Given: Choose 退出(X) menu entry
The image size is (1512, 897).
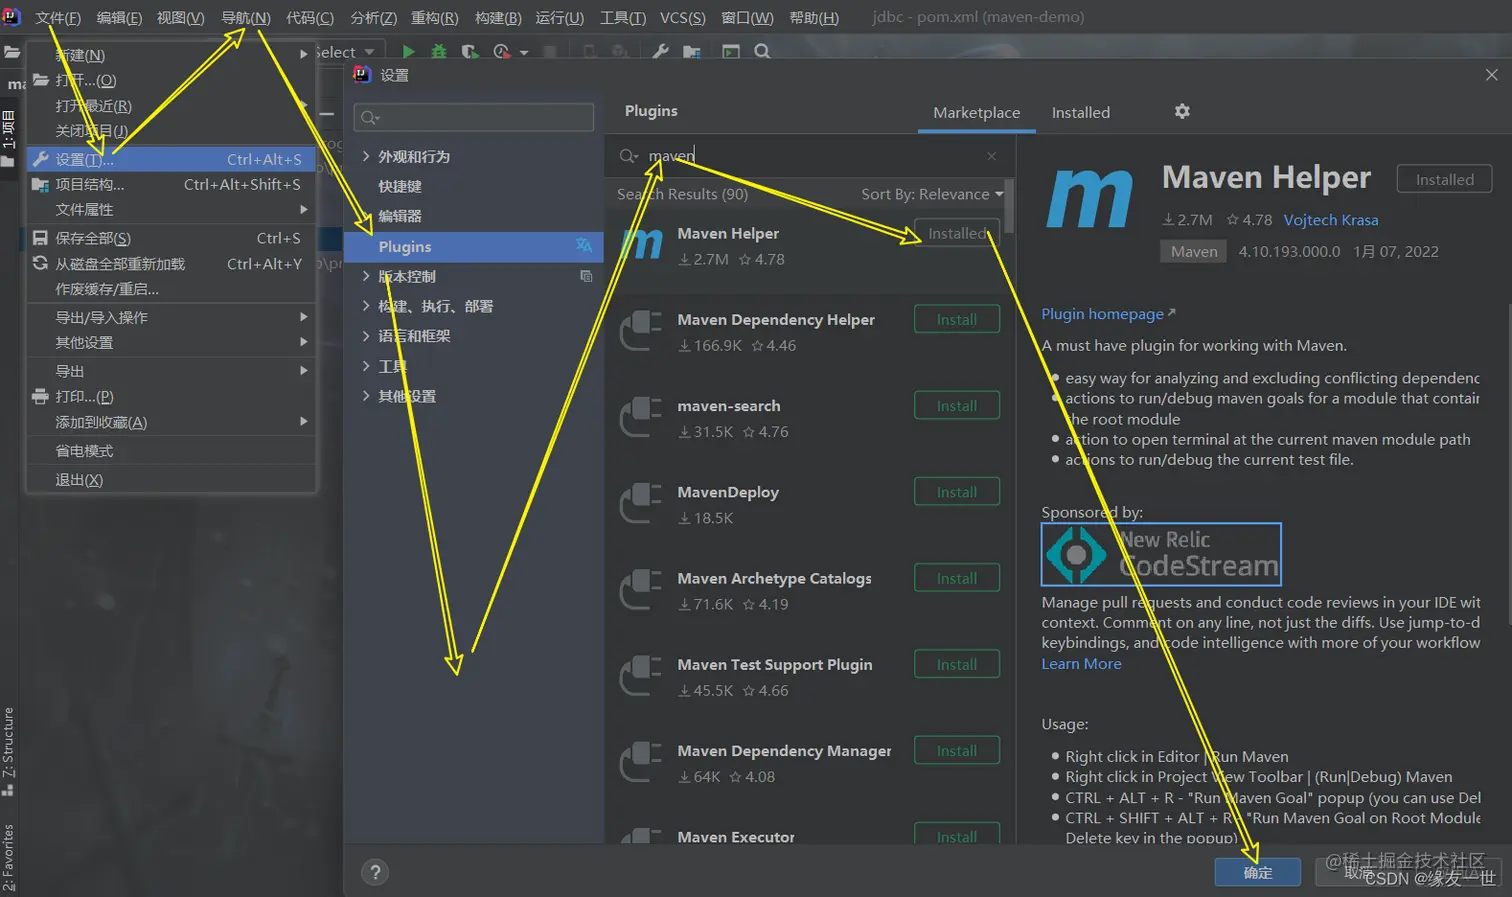Looking at the screenshot, I should (x=171, y=480).
